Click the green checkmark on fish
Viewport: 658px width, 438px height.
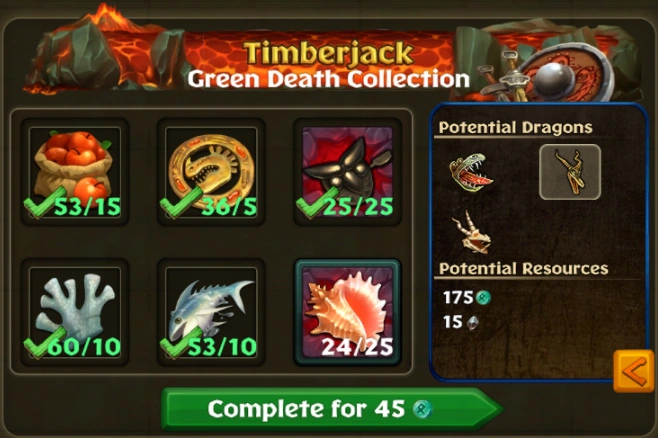tap(175, 343)
